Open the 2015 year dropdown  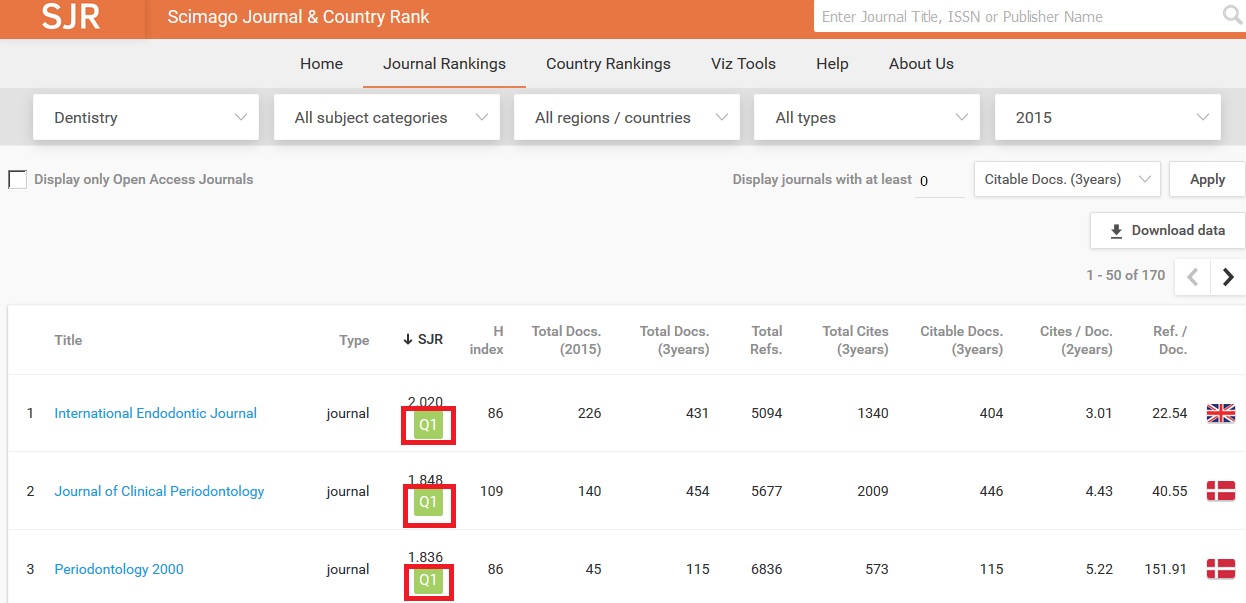(x=1108, y=118)
